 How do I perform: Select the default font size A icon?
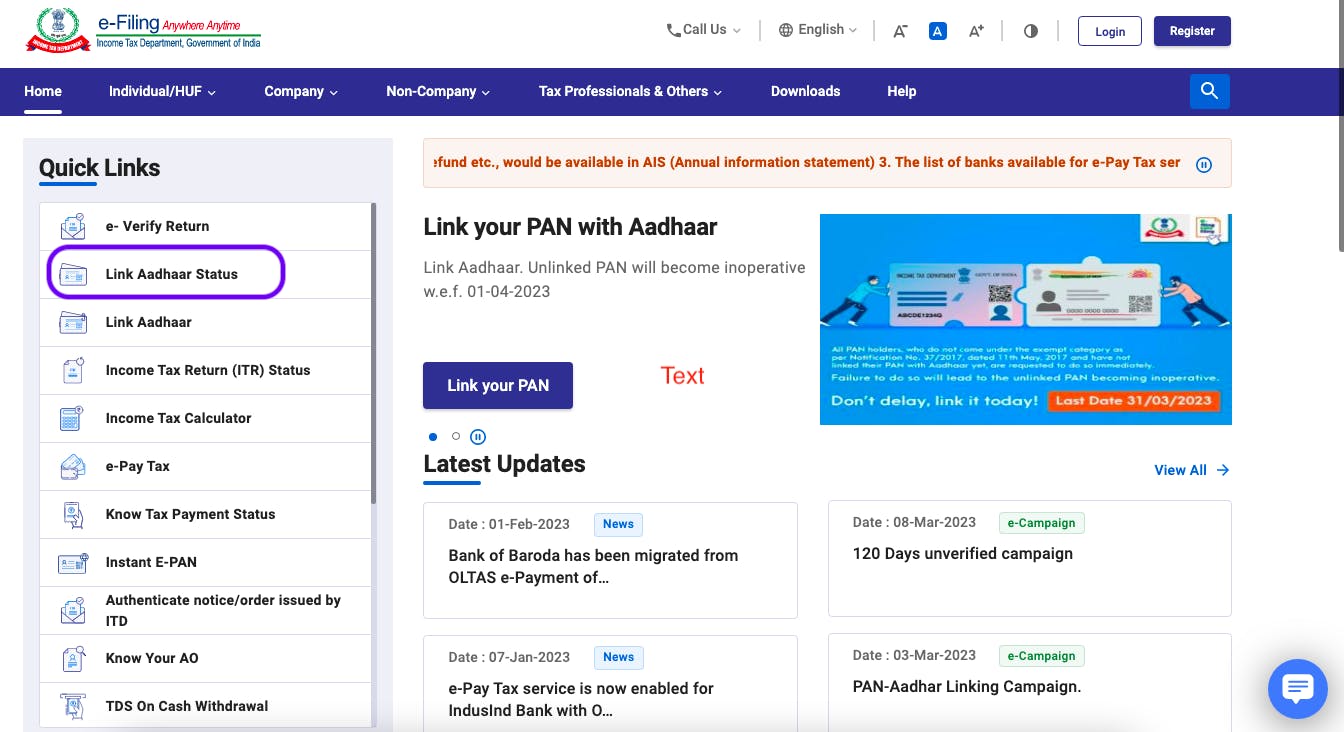937,31
